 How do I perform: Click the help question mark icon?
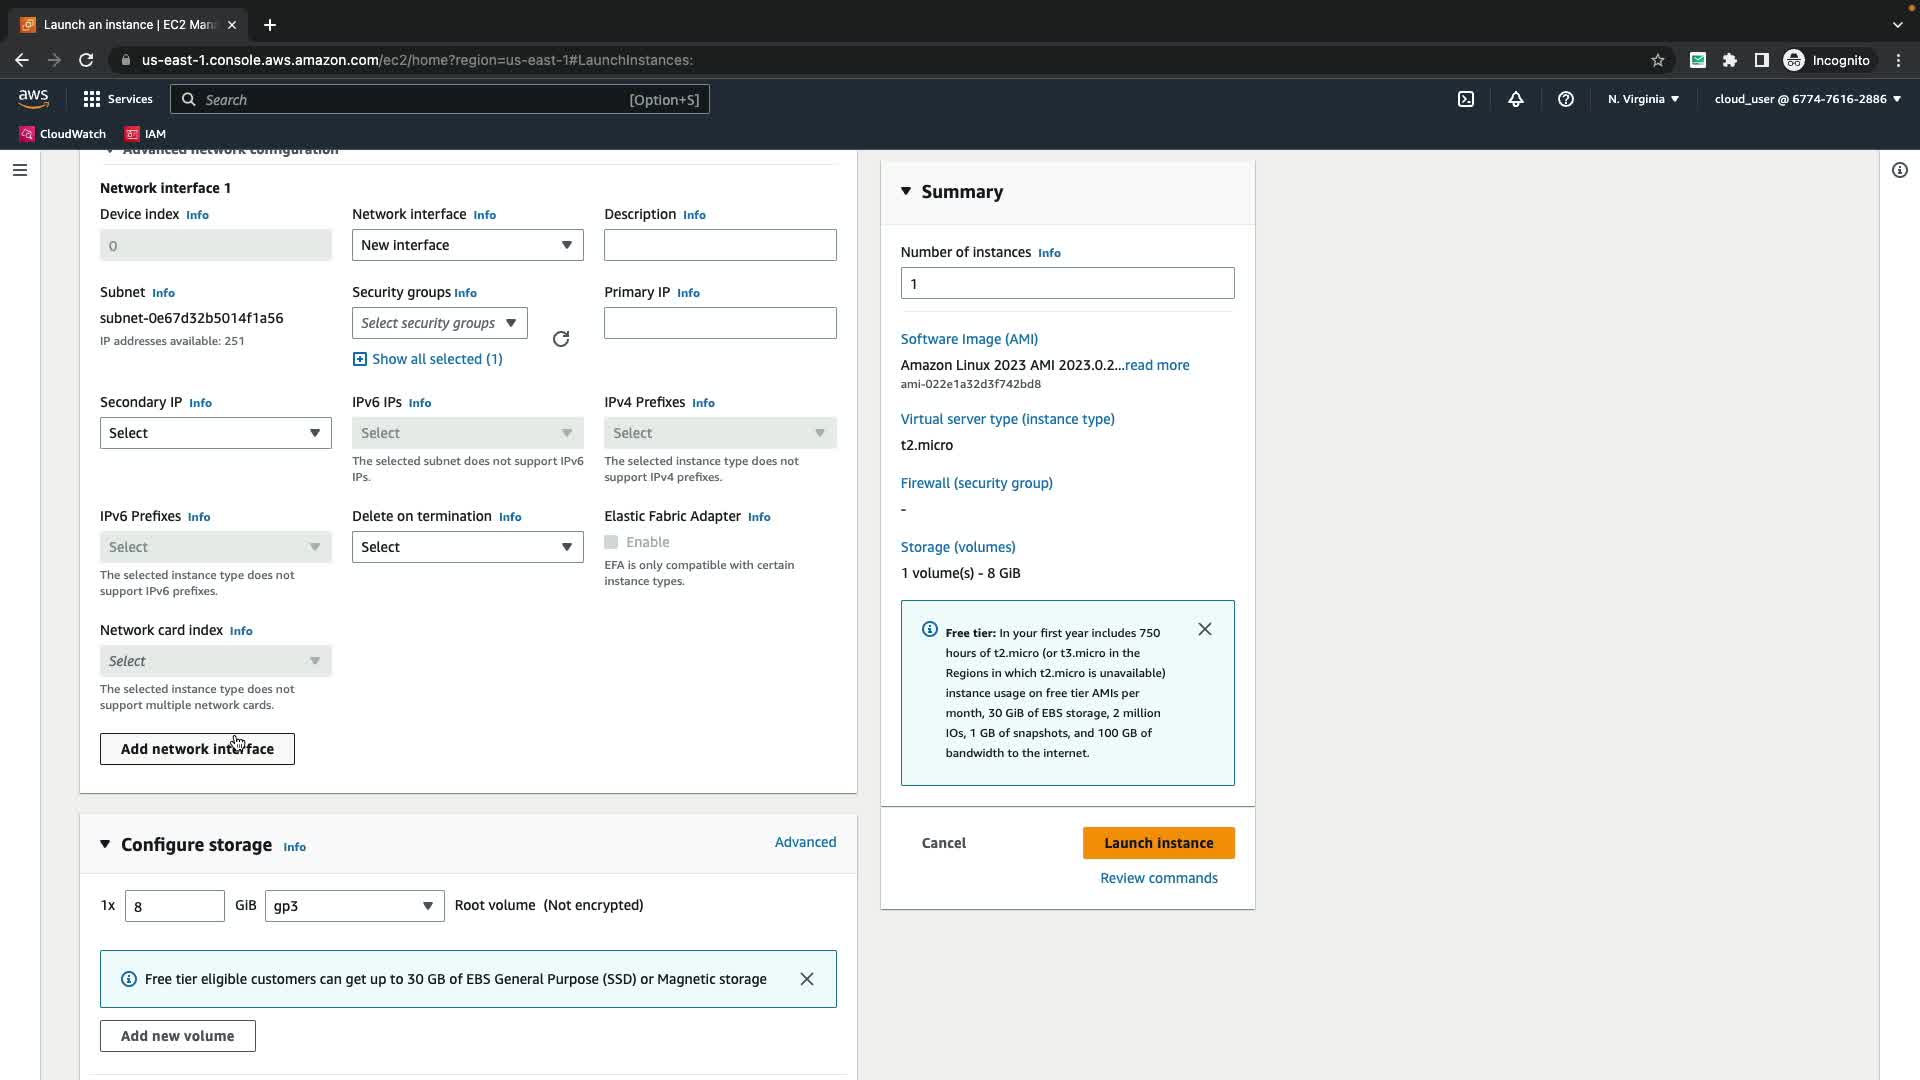(x=1566, y=99)
